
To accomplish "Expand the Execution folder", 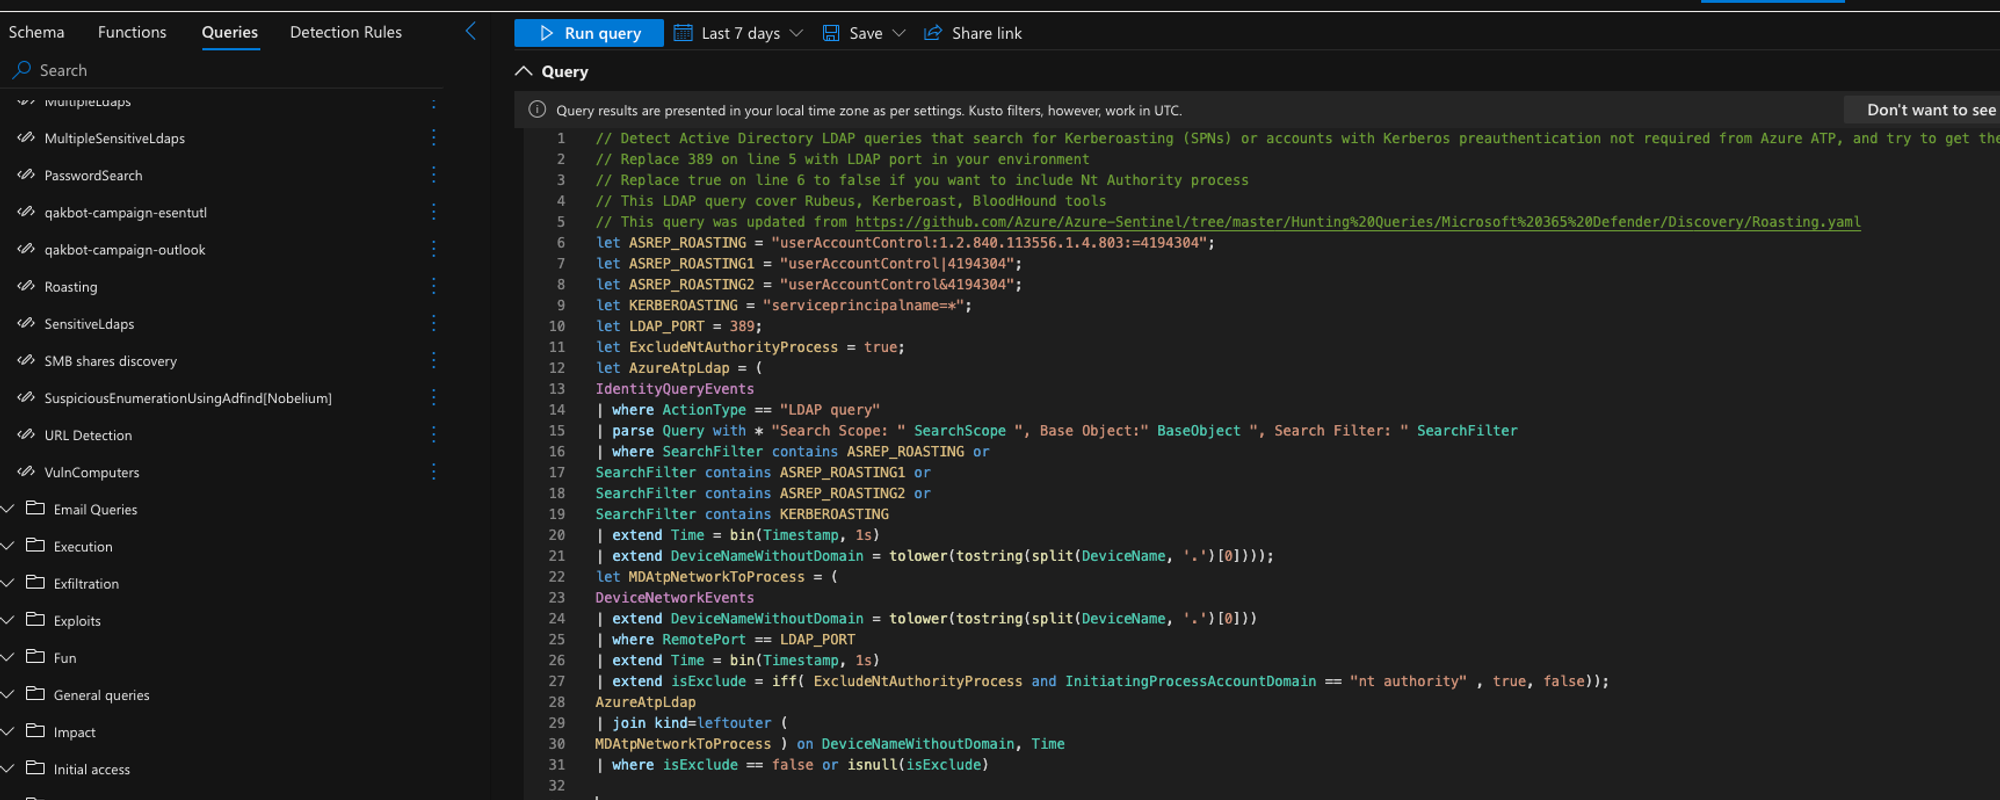I will 8,546.
